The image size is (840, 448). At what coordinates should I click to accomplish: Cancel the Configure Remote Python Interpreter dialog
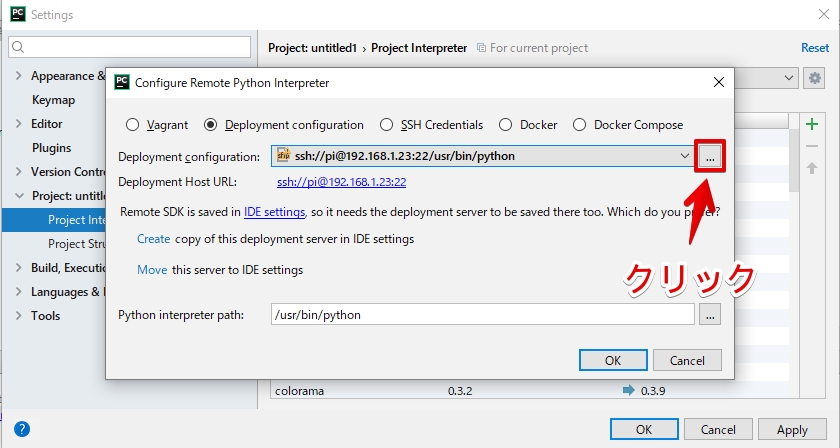point(687,361)
